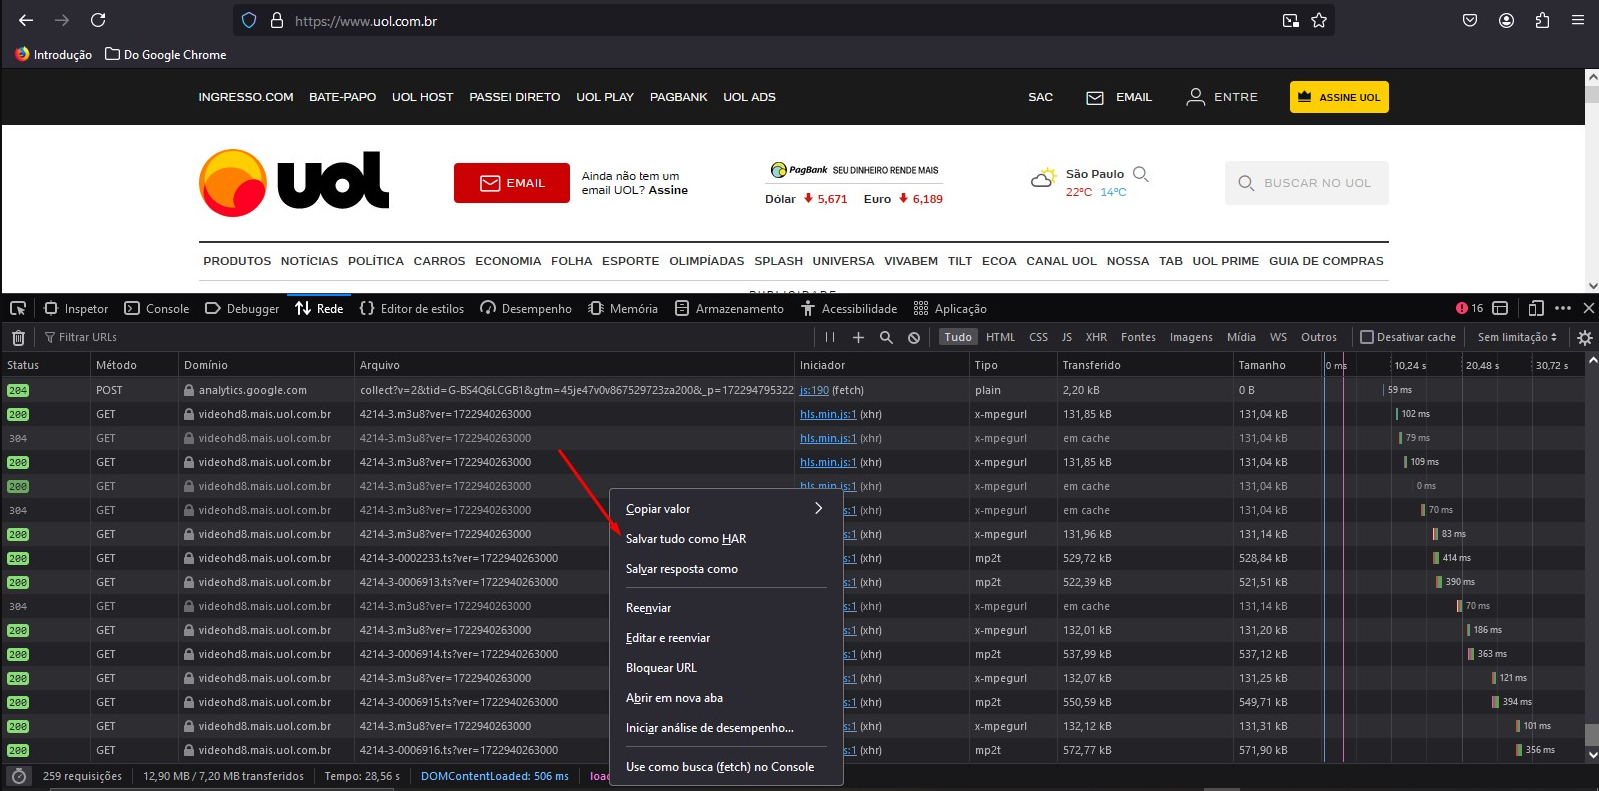The width and height of the screenshot is (1599, 791).
Task: Click the weather search magnifier icon
Action: coord(1141,174)
